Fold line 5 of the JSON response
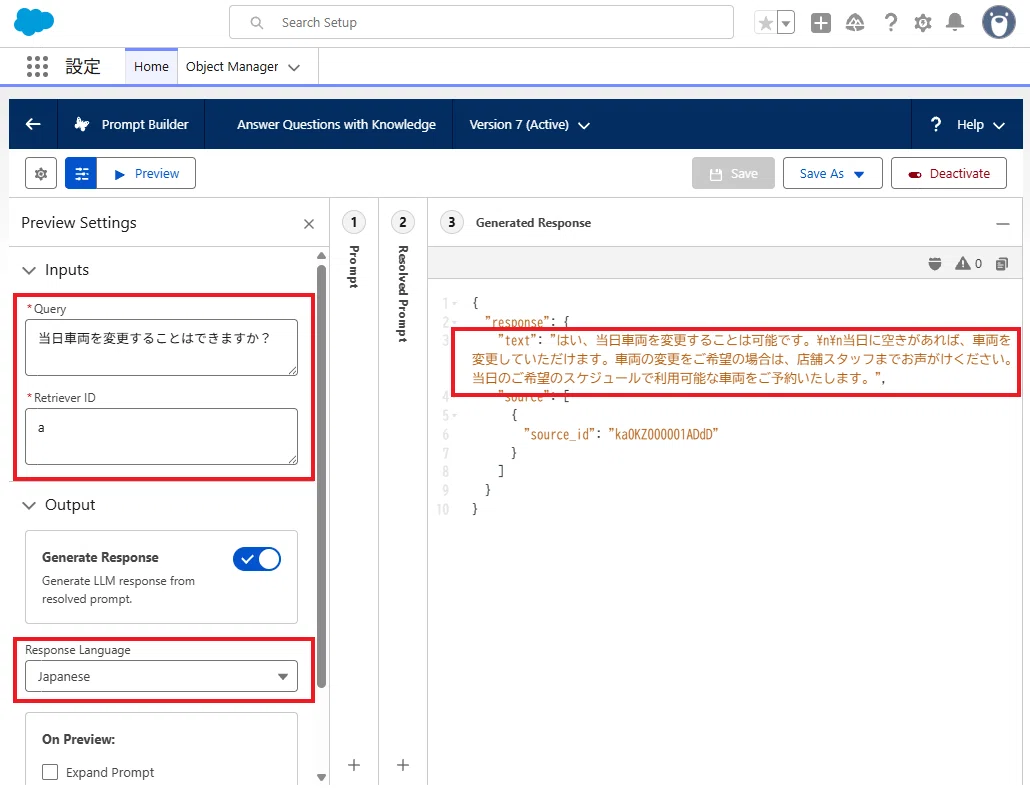Screen dimensions: 1030x790 click(x=455, y=416)
